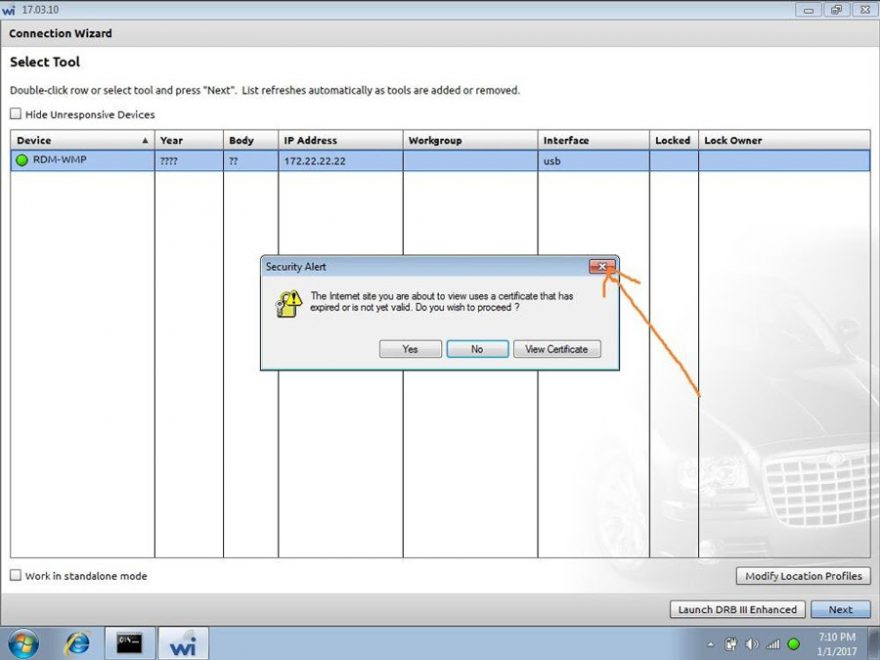The height and width of the screenshot is (660, 880).
Task: Click No in the Security Alert dialog
Action: [x=477, y=349]
